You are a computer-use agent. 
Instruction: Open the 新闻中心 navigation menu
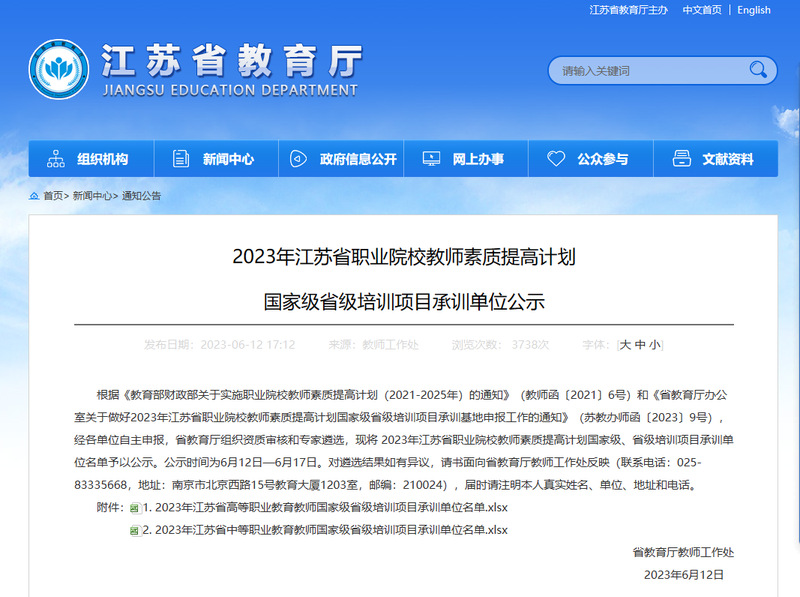[x=228, y=159]
